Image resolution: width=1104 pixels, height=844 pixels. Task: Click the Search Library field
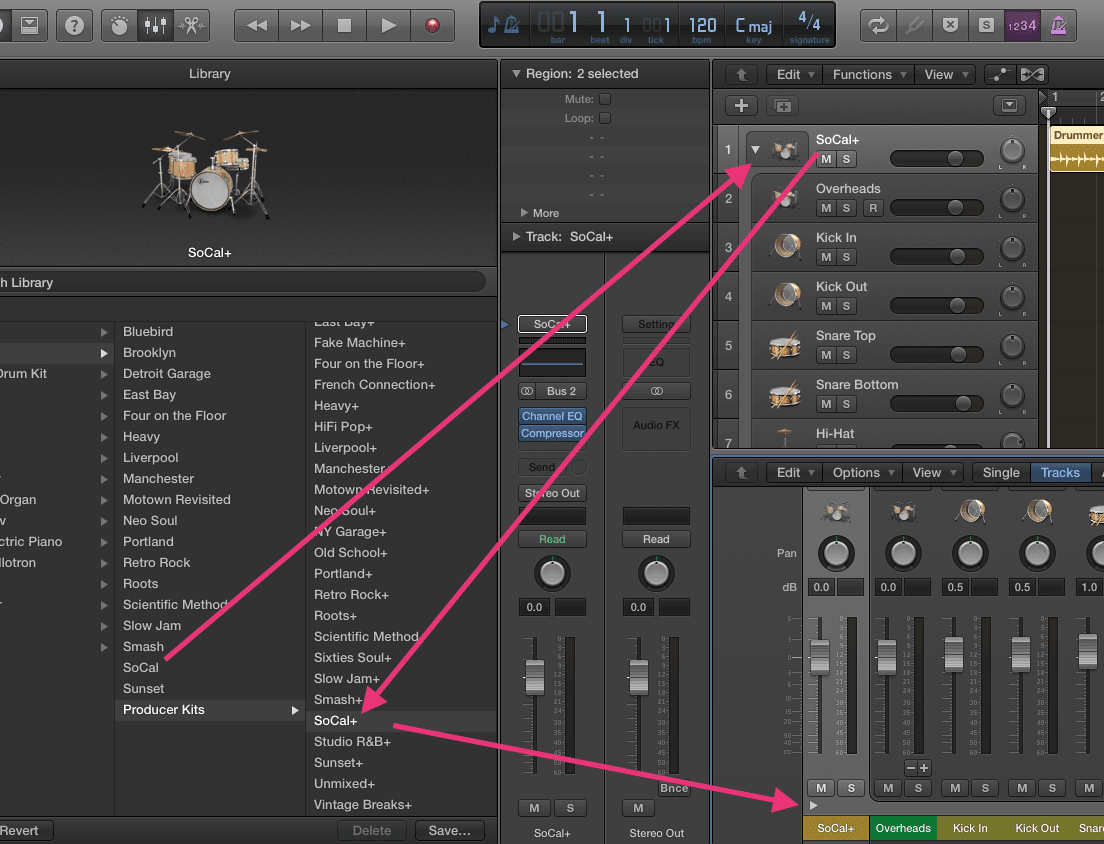242,282
